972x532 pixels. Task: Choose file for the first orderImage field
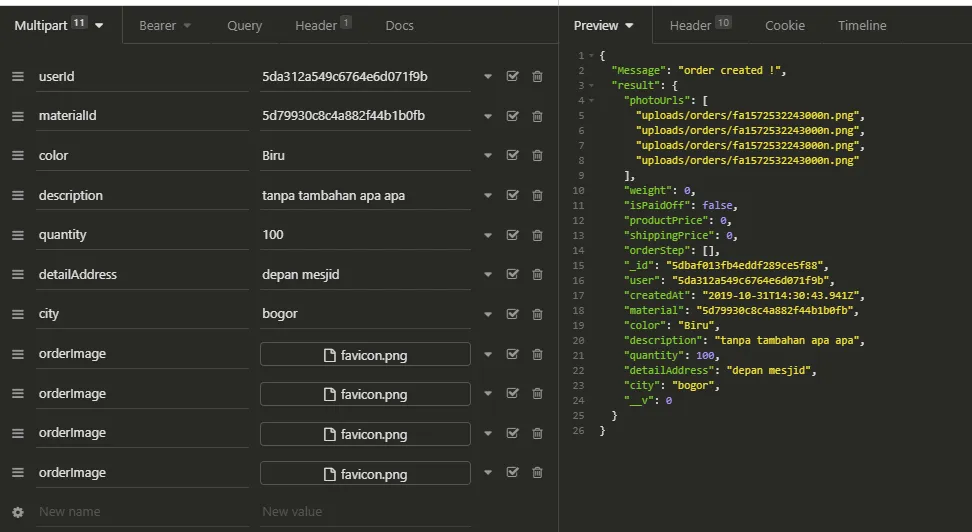click(365, 354)
